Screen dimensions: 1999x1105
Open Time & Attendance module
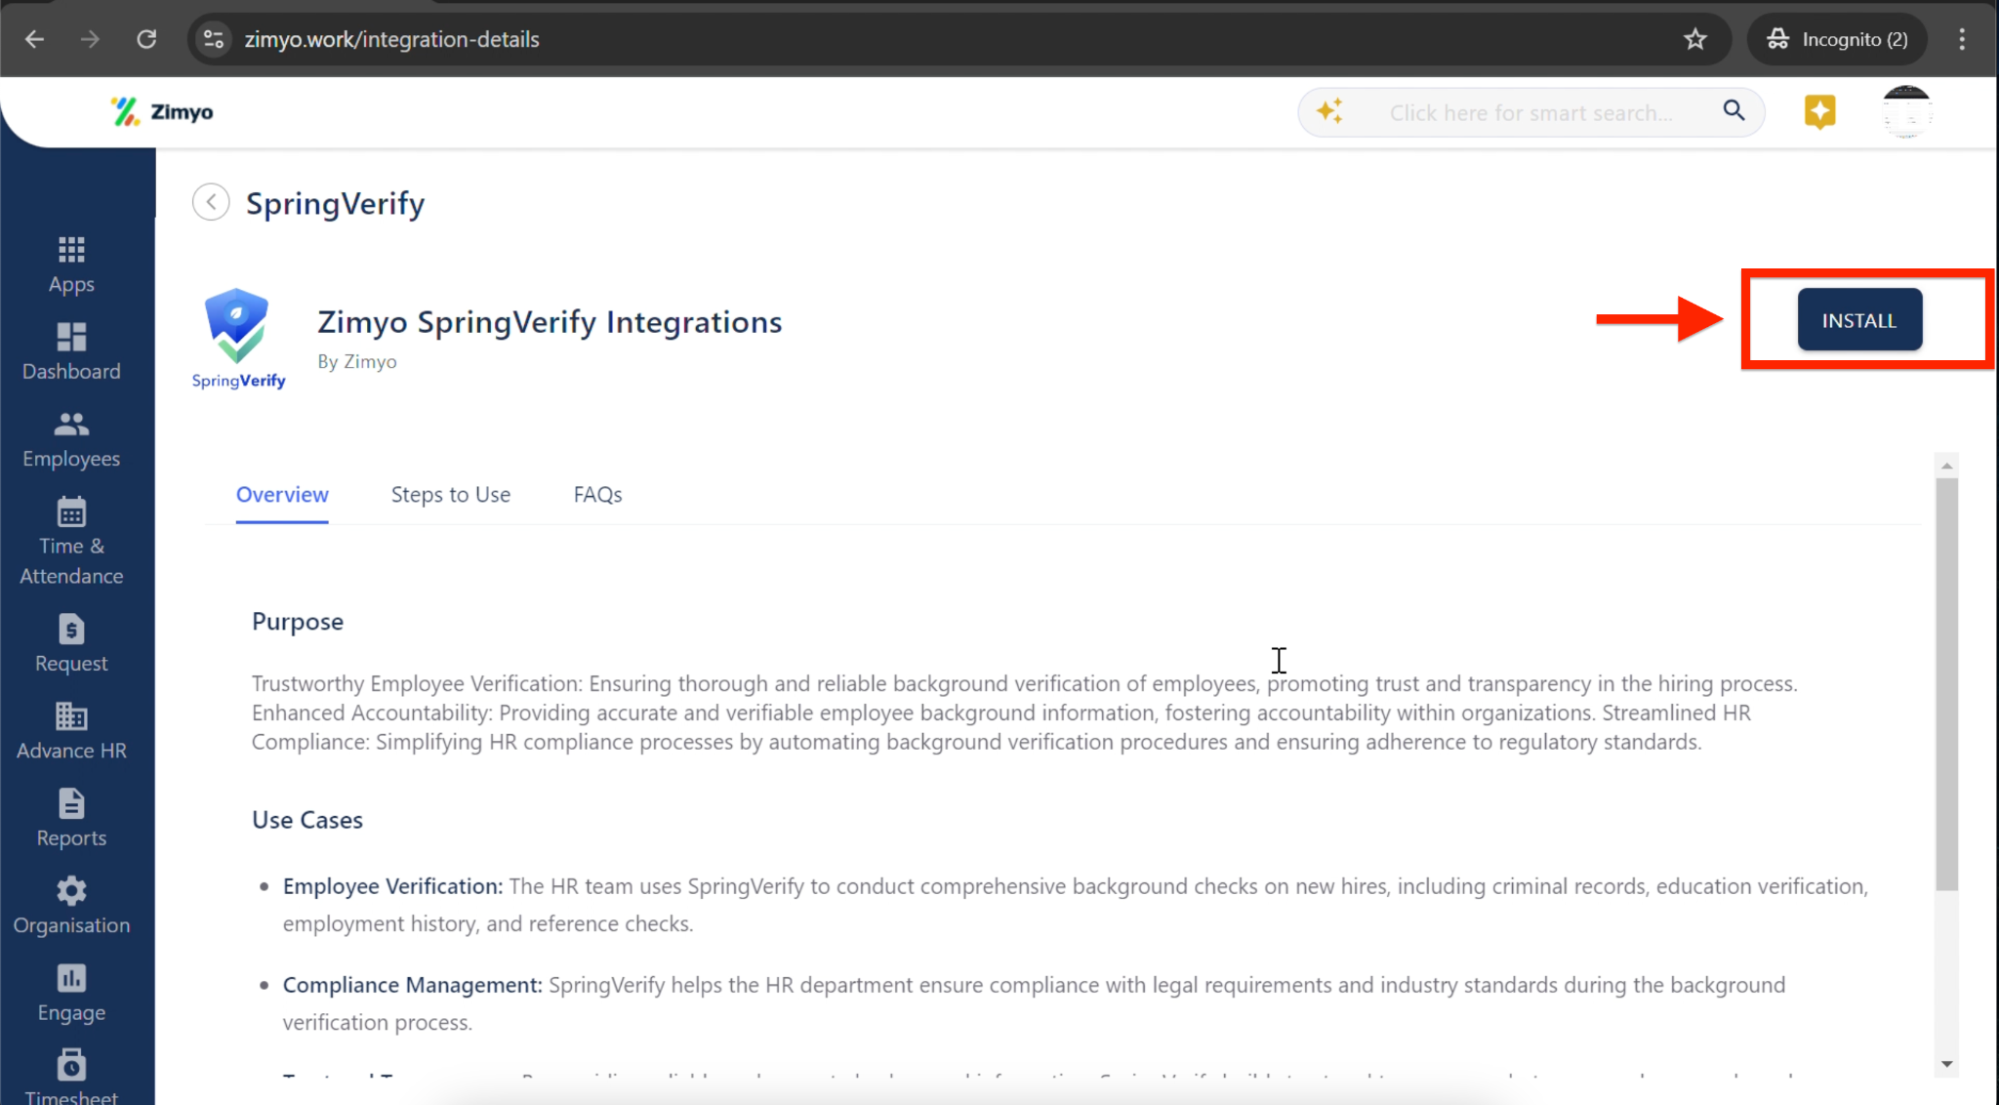71,541
